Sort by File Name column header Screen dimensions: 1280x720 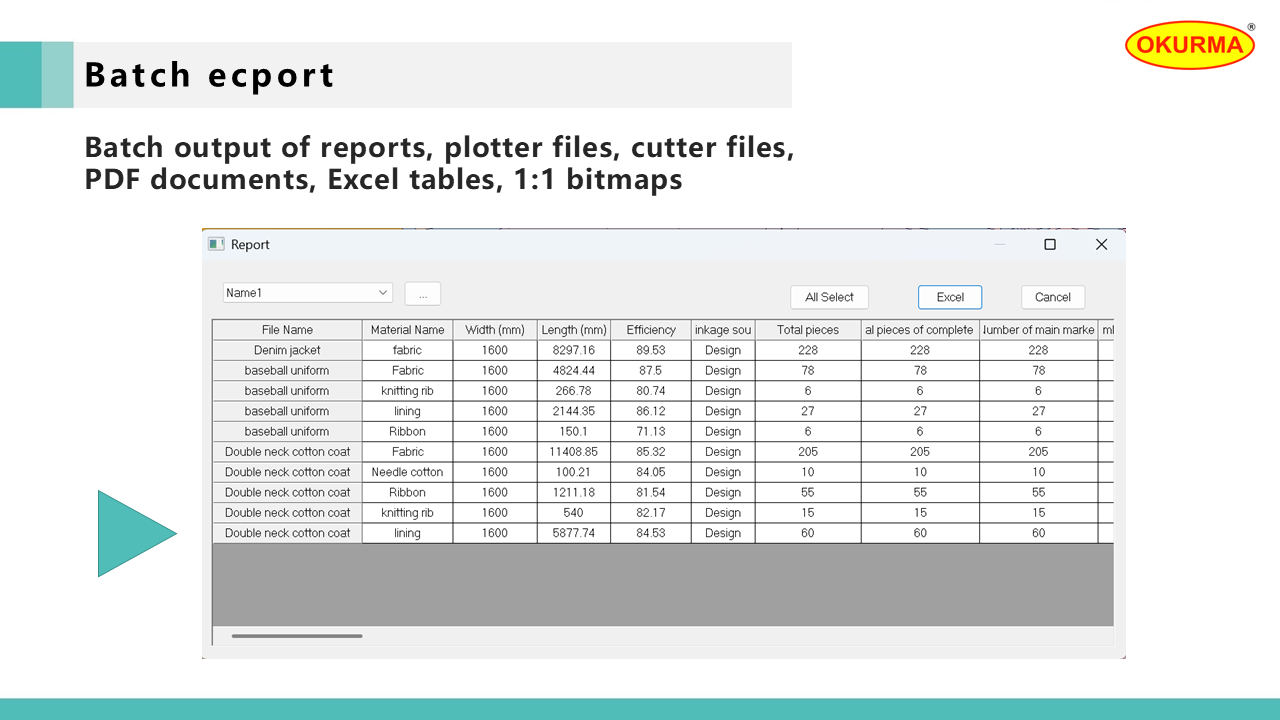(287, 330)
